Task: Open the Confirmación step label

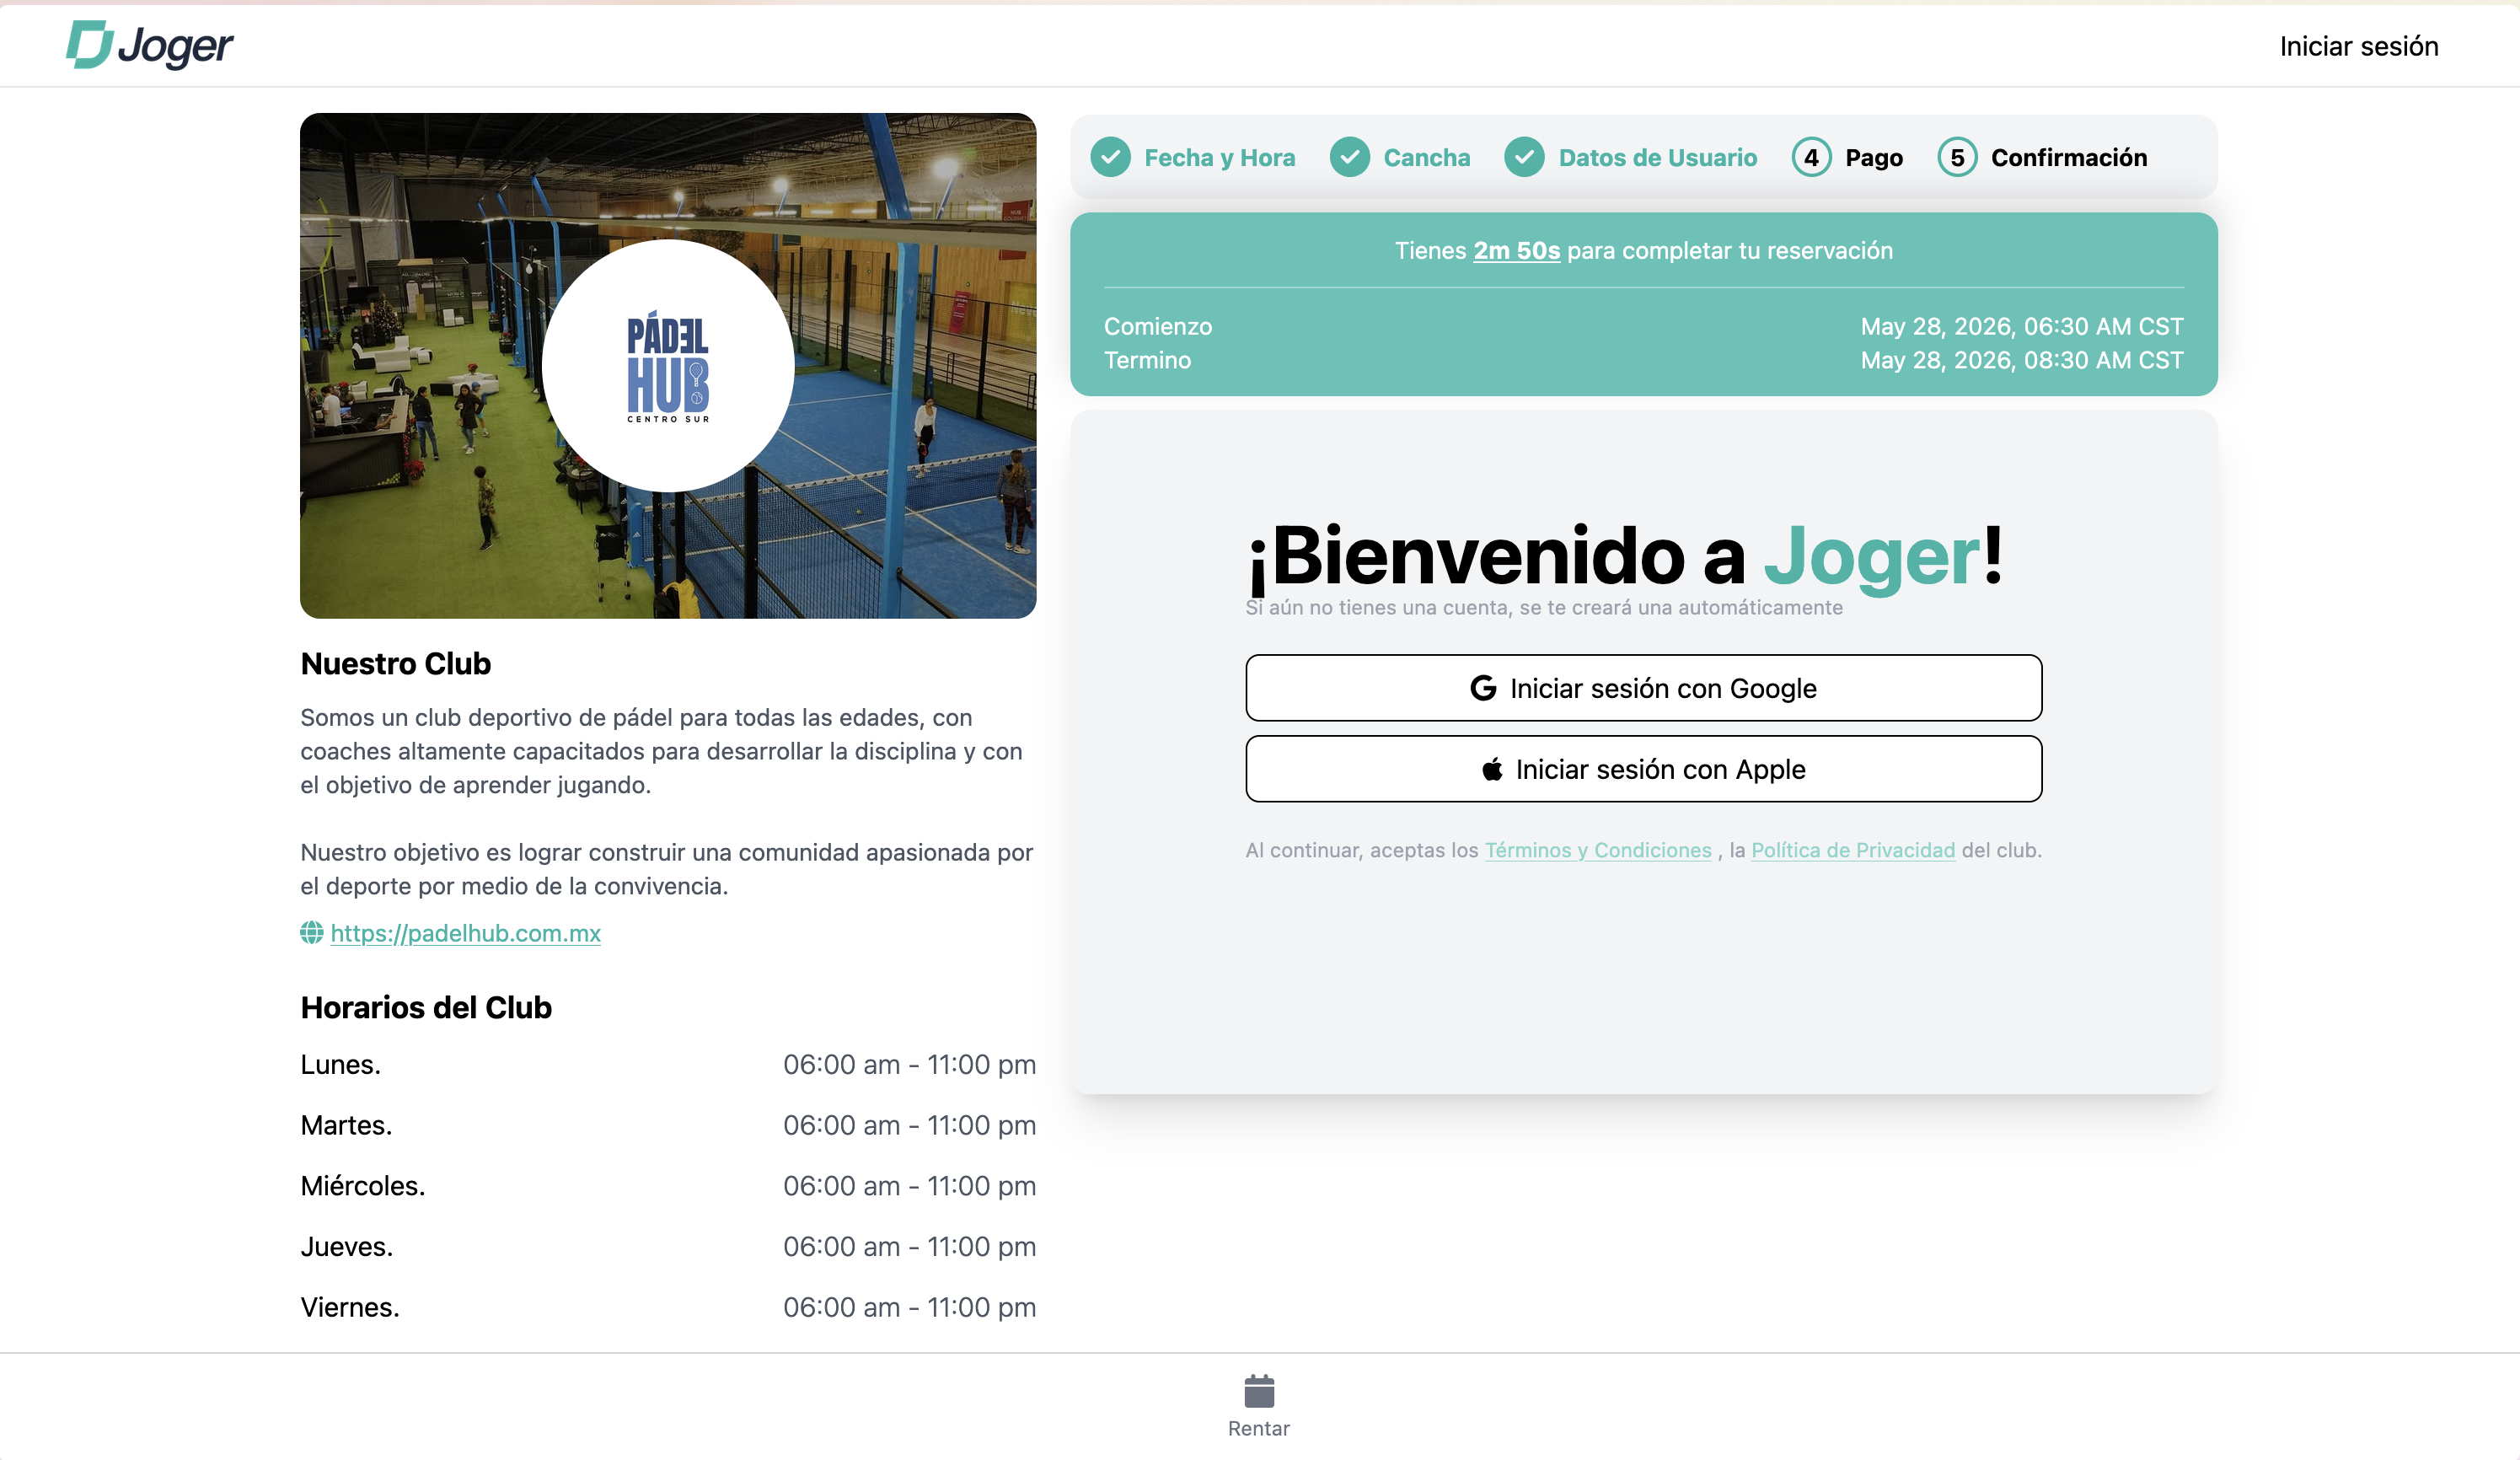Action: coord(2068,157)
